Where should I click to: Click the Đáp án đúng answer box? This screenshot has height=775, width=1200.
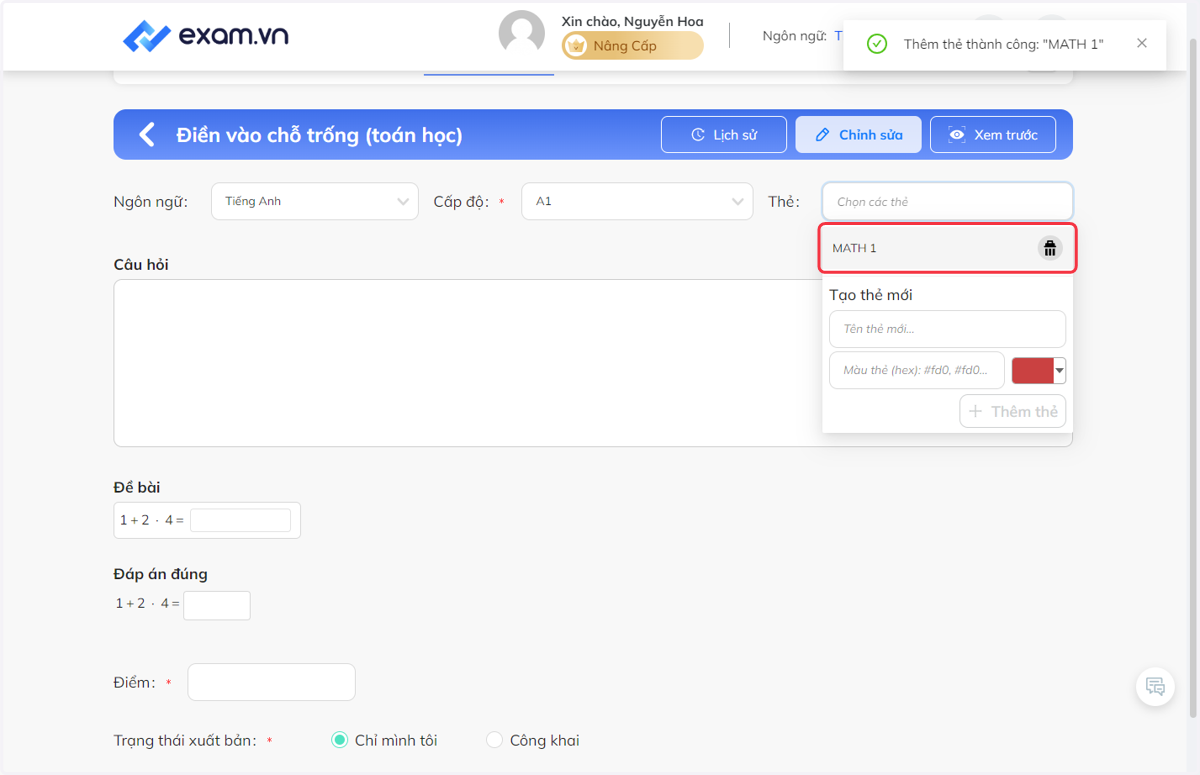point(217,605)
